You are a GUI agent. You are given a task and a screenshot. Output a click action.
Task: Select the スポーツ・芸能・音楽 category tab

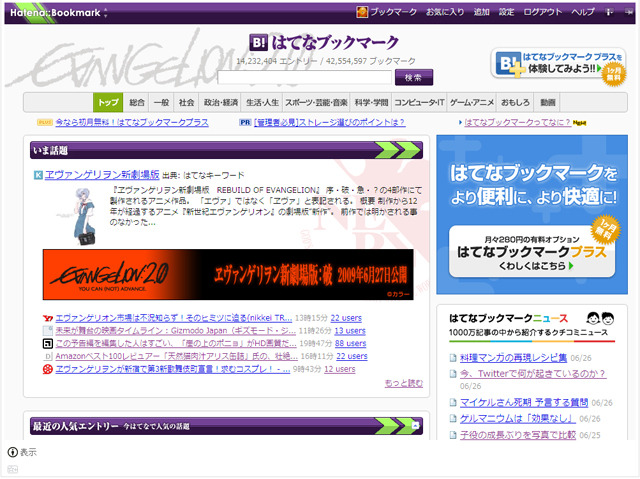coord(316,102)
